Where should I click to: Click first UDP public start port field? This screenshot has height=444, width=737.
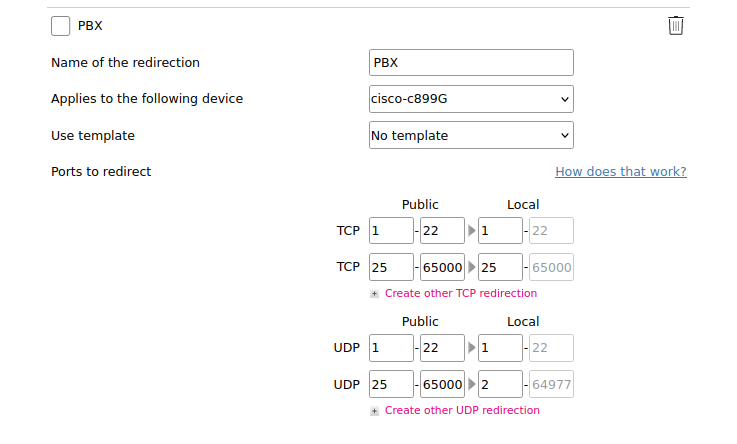click(391, 348)
